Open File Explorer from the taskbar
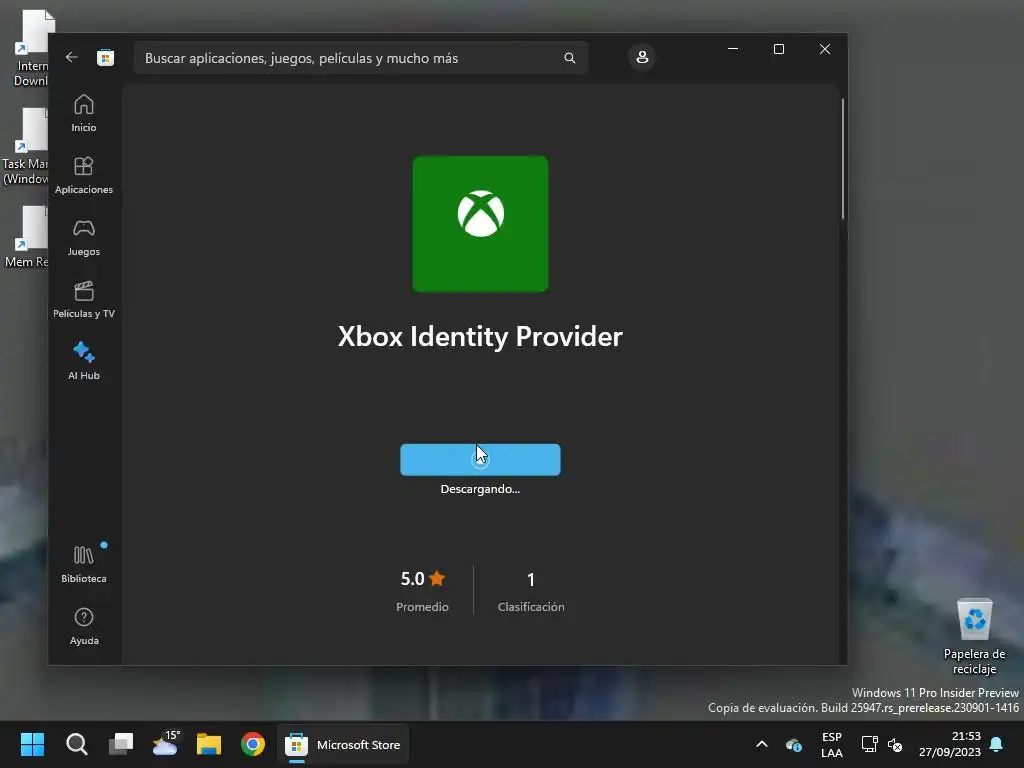 209,744
